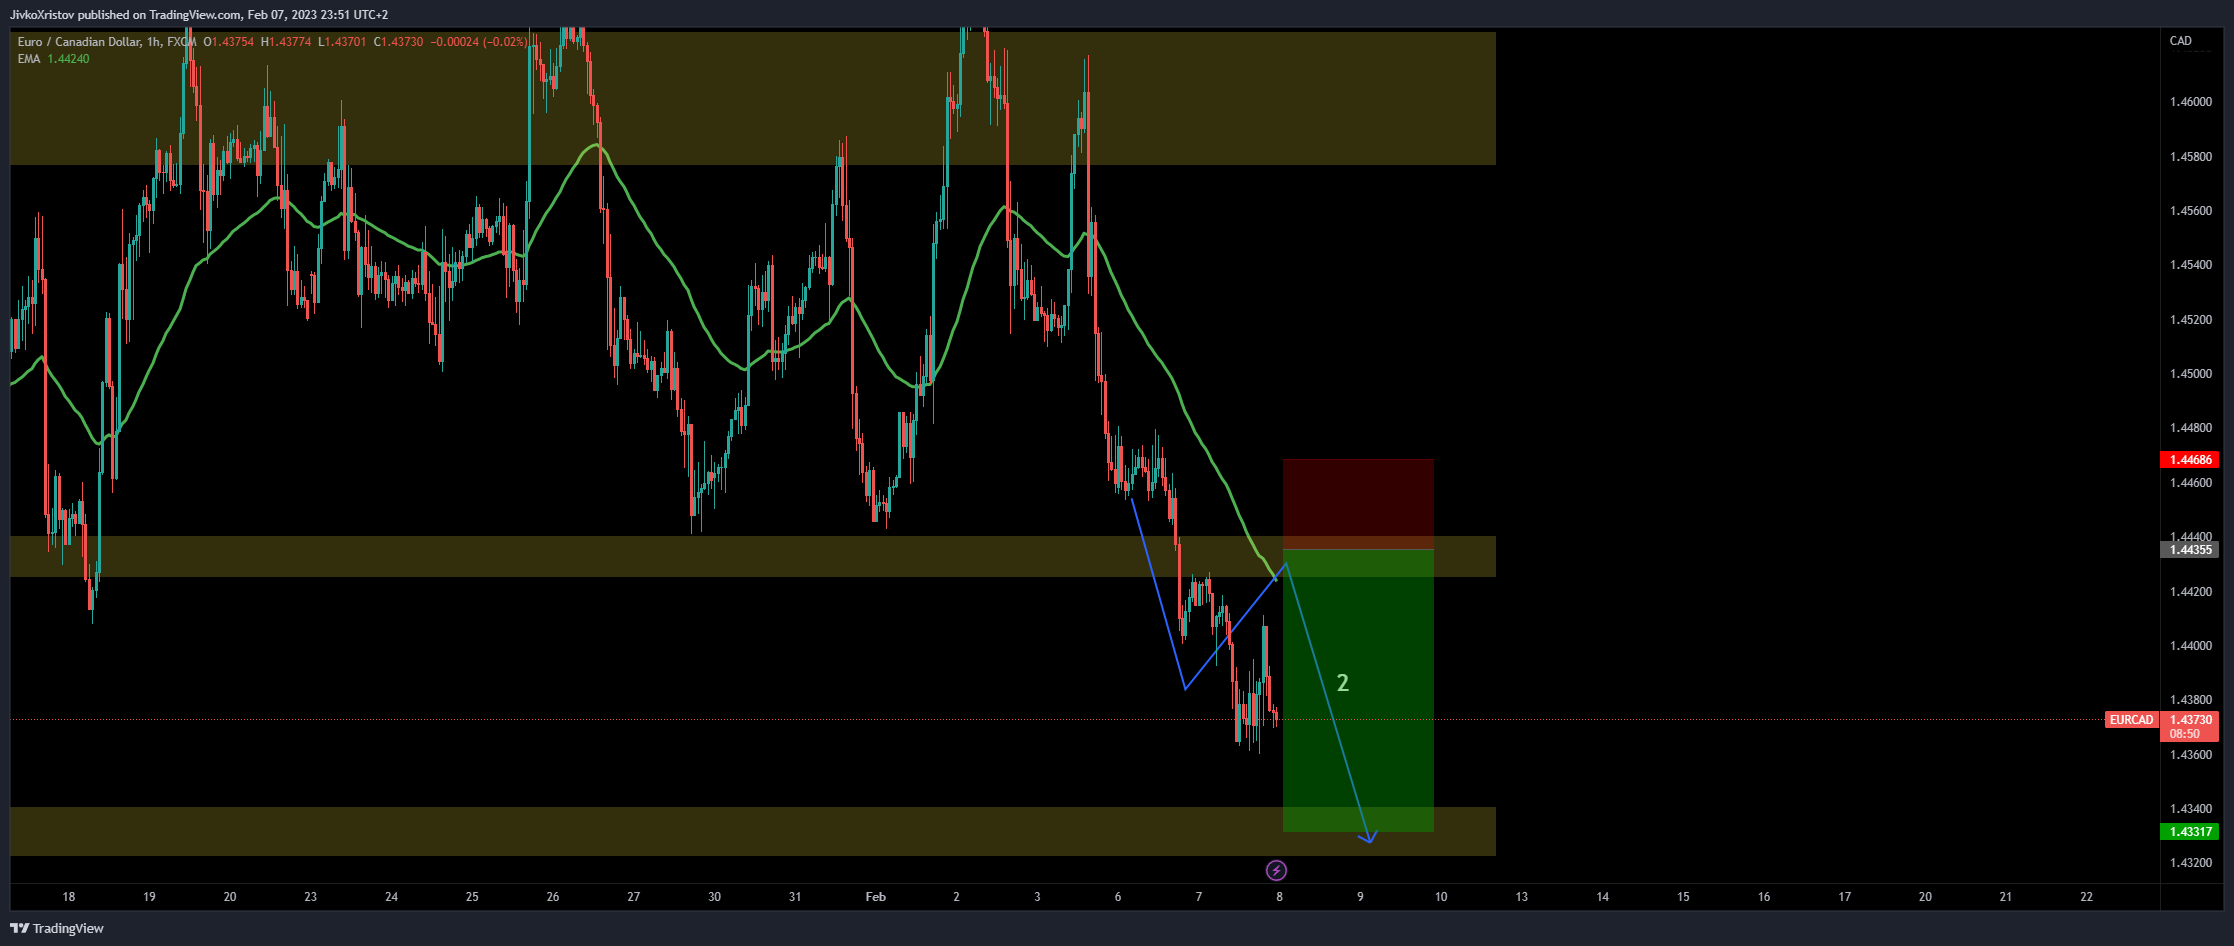The image size is (2234, 946).
Task: Click the 1.44800 price axis label
Action: [2191, 428]
